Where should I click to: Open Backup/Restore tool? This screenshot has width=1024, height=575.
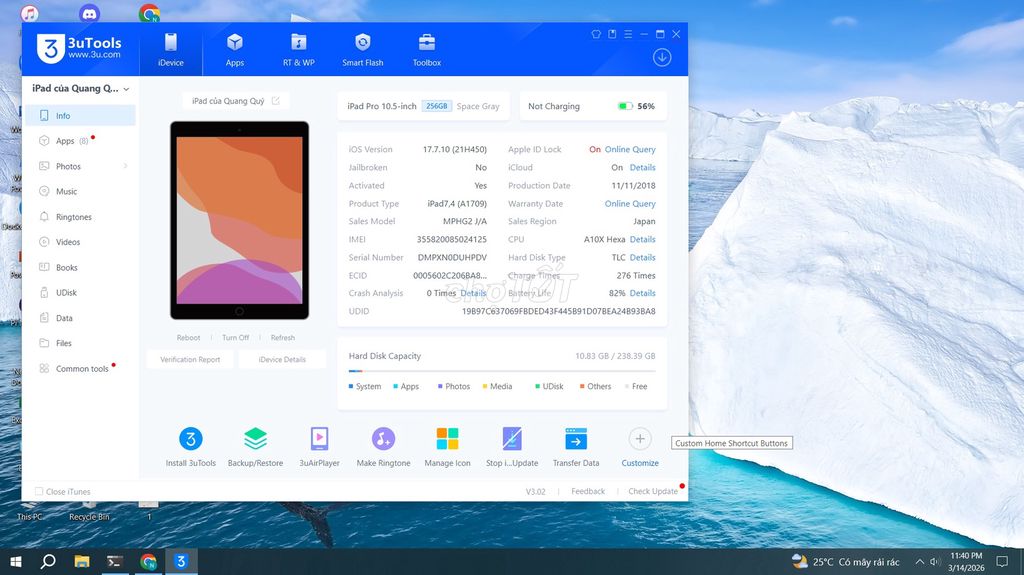[255, 447]
